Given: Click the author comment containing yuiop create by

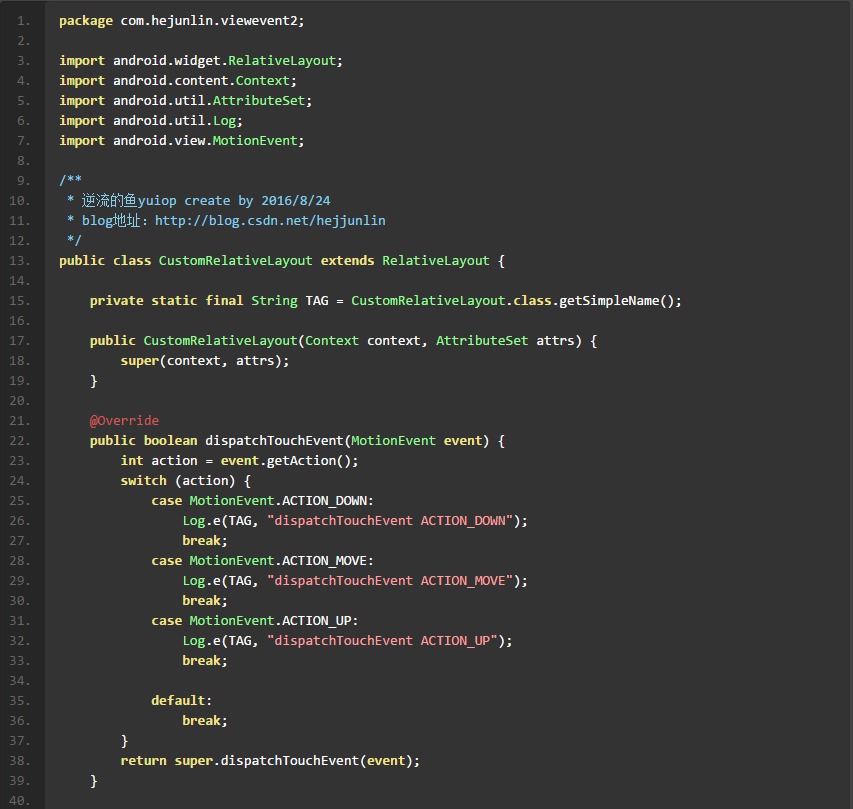Looking at the screenshot, I should (x=205, y=200).
